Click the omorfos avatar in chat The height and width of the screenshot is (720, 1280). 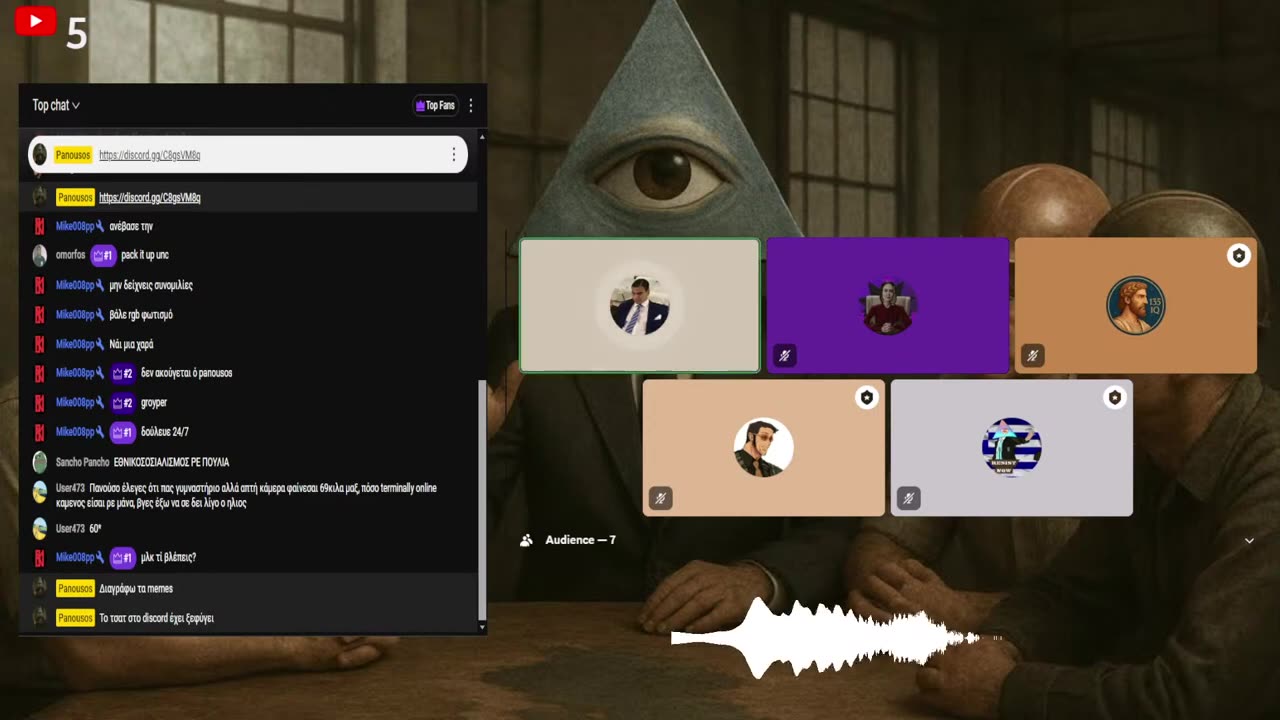tap(40, 255)
